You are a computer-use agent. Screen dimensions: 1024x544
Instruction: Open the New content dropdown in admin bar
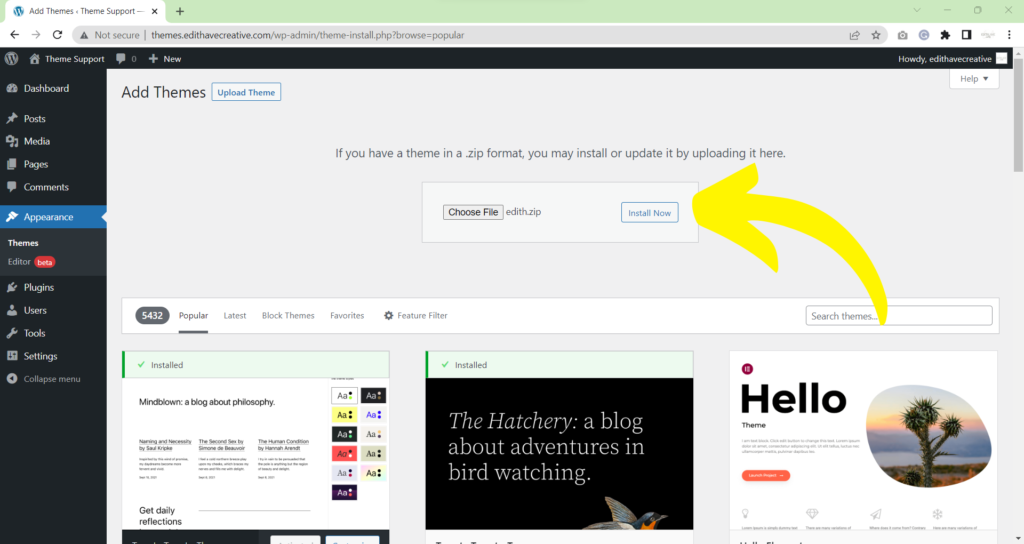click(165, 59)
